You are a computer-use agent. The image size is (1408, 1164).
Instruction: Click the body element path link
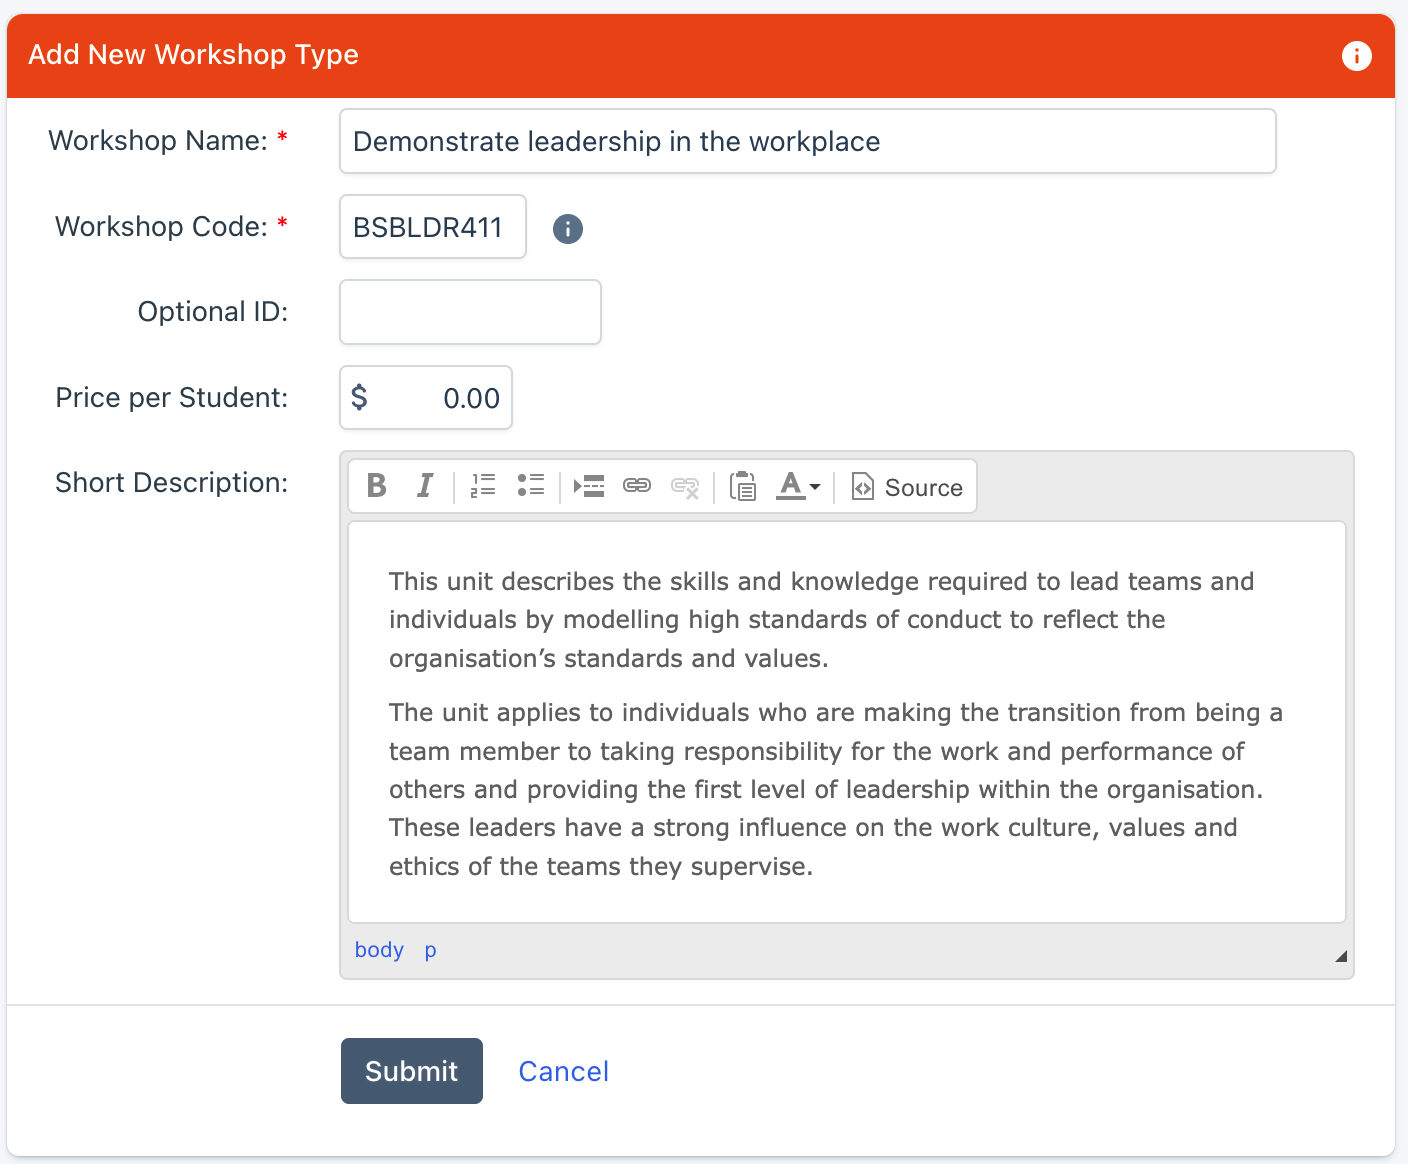point(379,950)
